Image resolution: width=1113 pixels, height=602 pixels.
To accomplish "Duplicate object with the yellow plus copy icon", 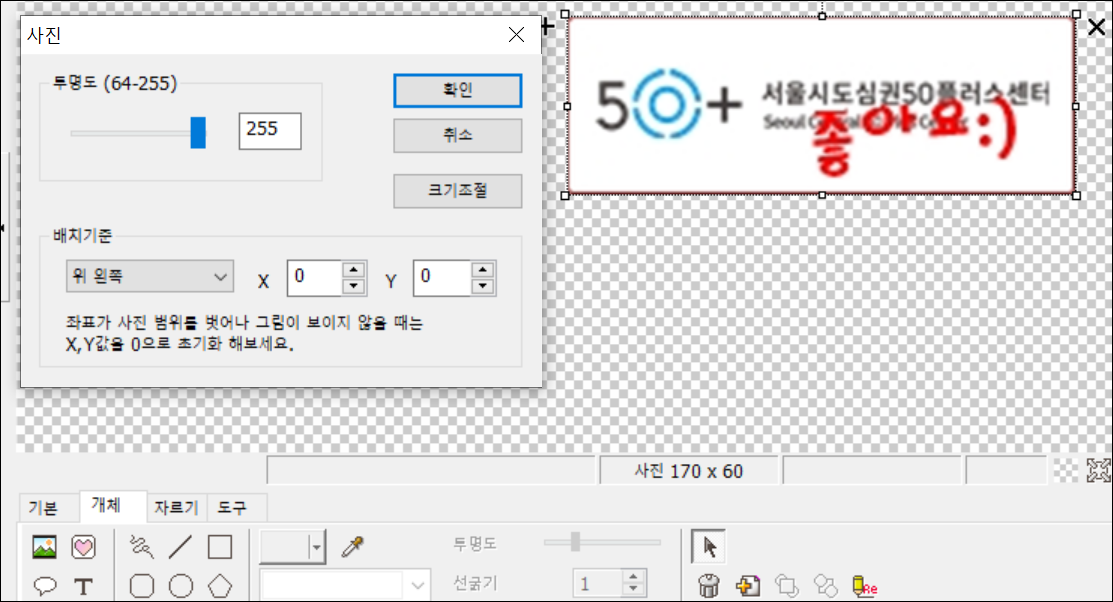I will 747,586.
